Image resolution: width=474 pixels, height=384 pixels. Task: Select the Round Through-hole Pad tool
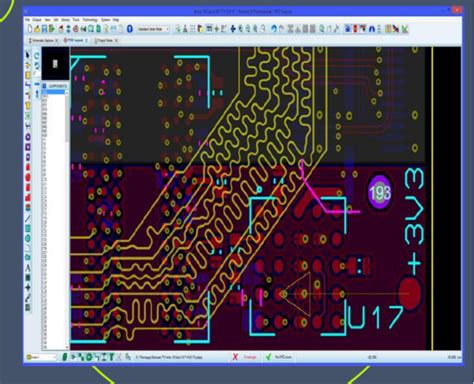(28, 137)
